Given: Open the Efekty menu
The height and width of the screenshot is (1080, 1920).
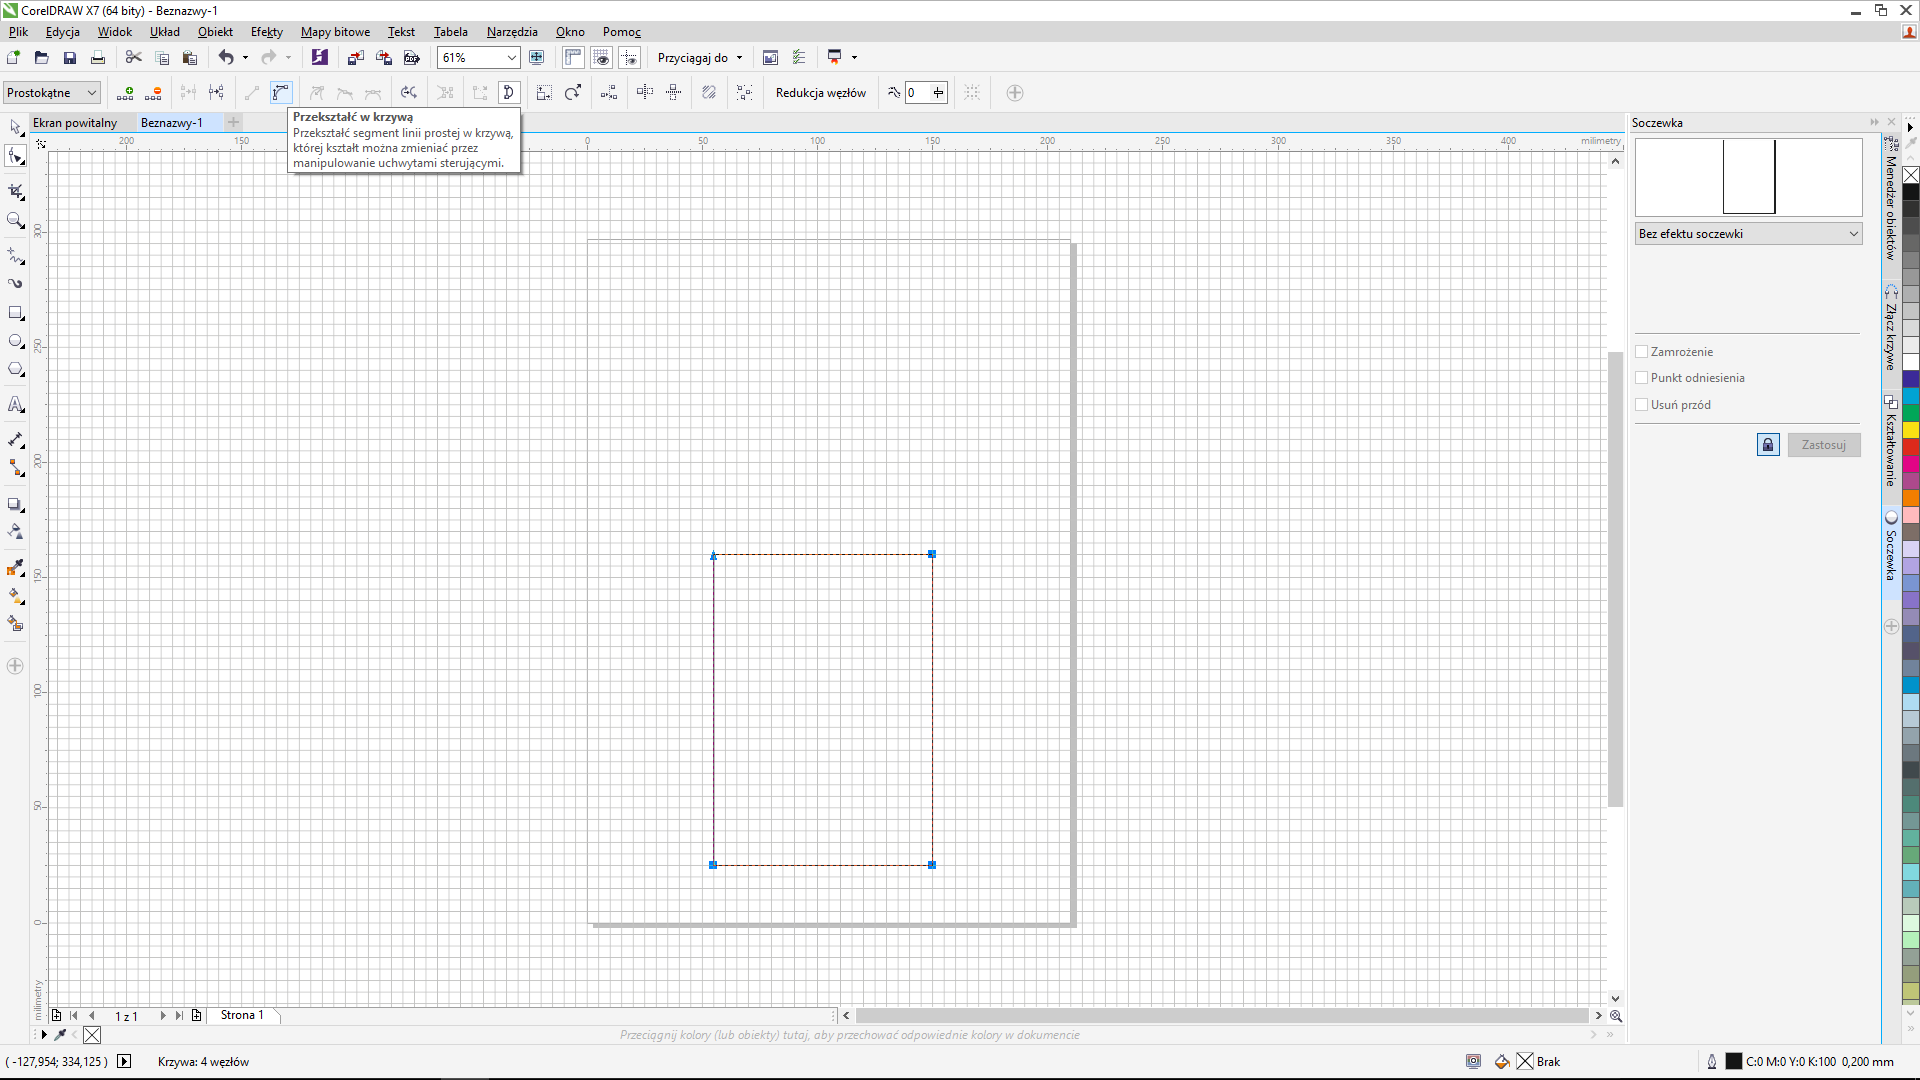Looking at the screenshot, I should [266, 32].
